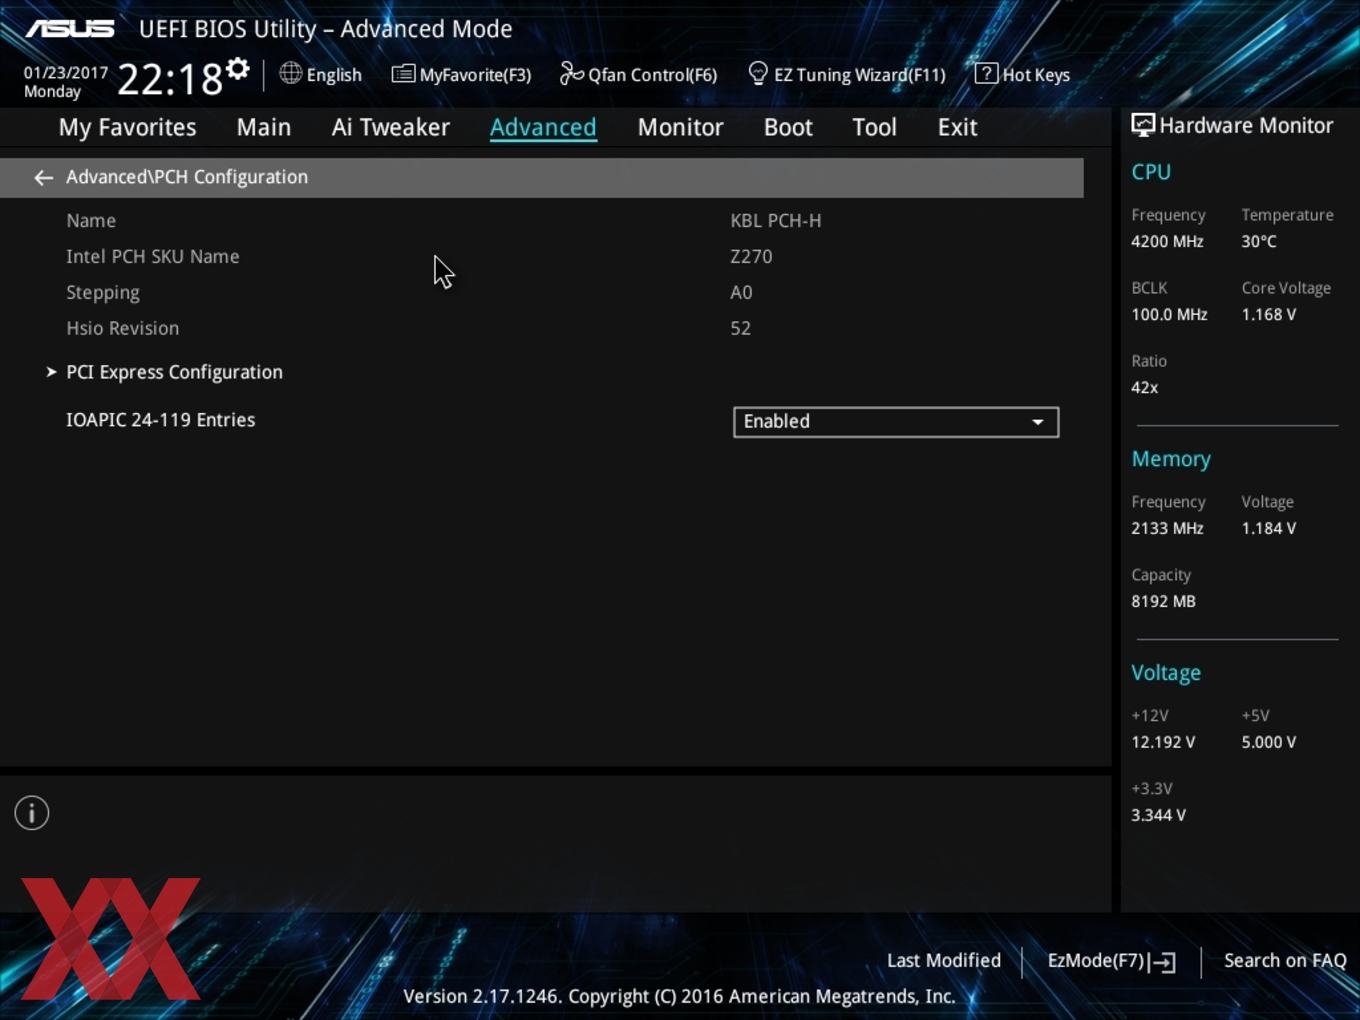Click the Memory section heading
Image resolution: width=1360 pixels, height=1020 pixels.
[1171, 459]
